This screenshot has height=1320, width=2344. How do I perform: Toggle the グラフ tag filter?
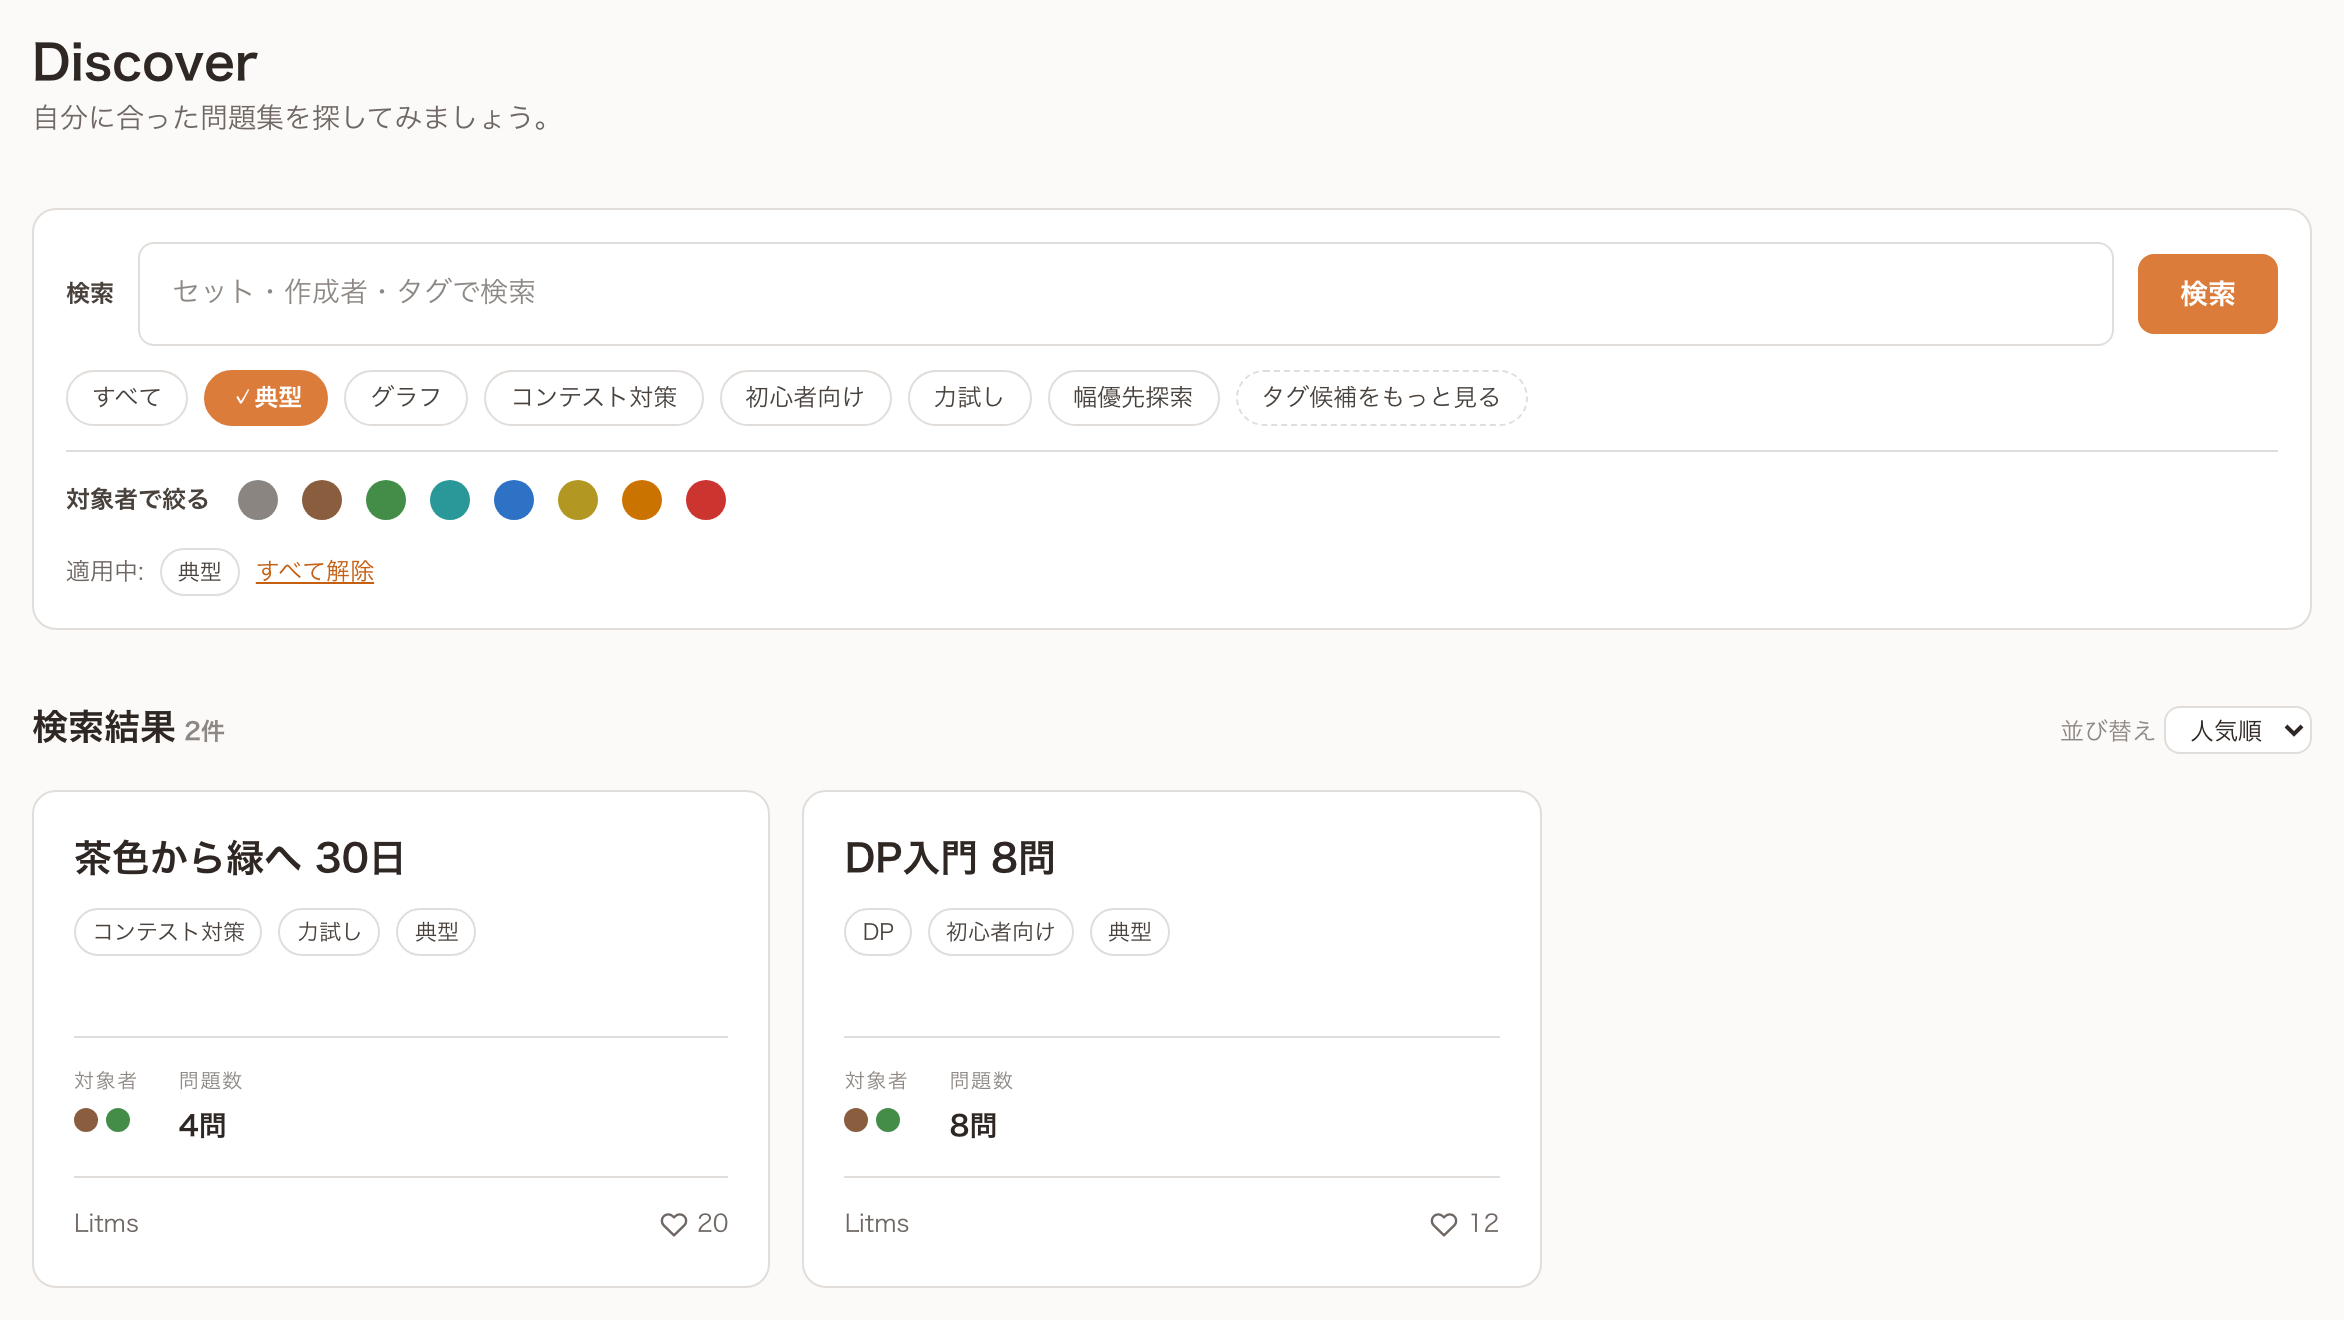[406, 398]
